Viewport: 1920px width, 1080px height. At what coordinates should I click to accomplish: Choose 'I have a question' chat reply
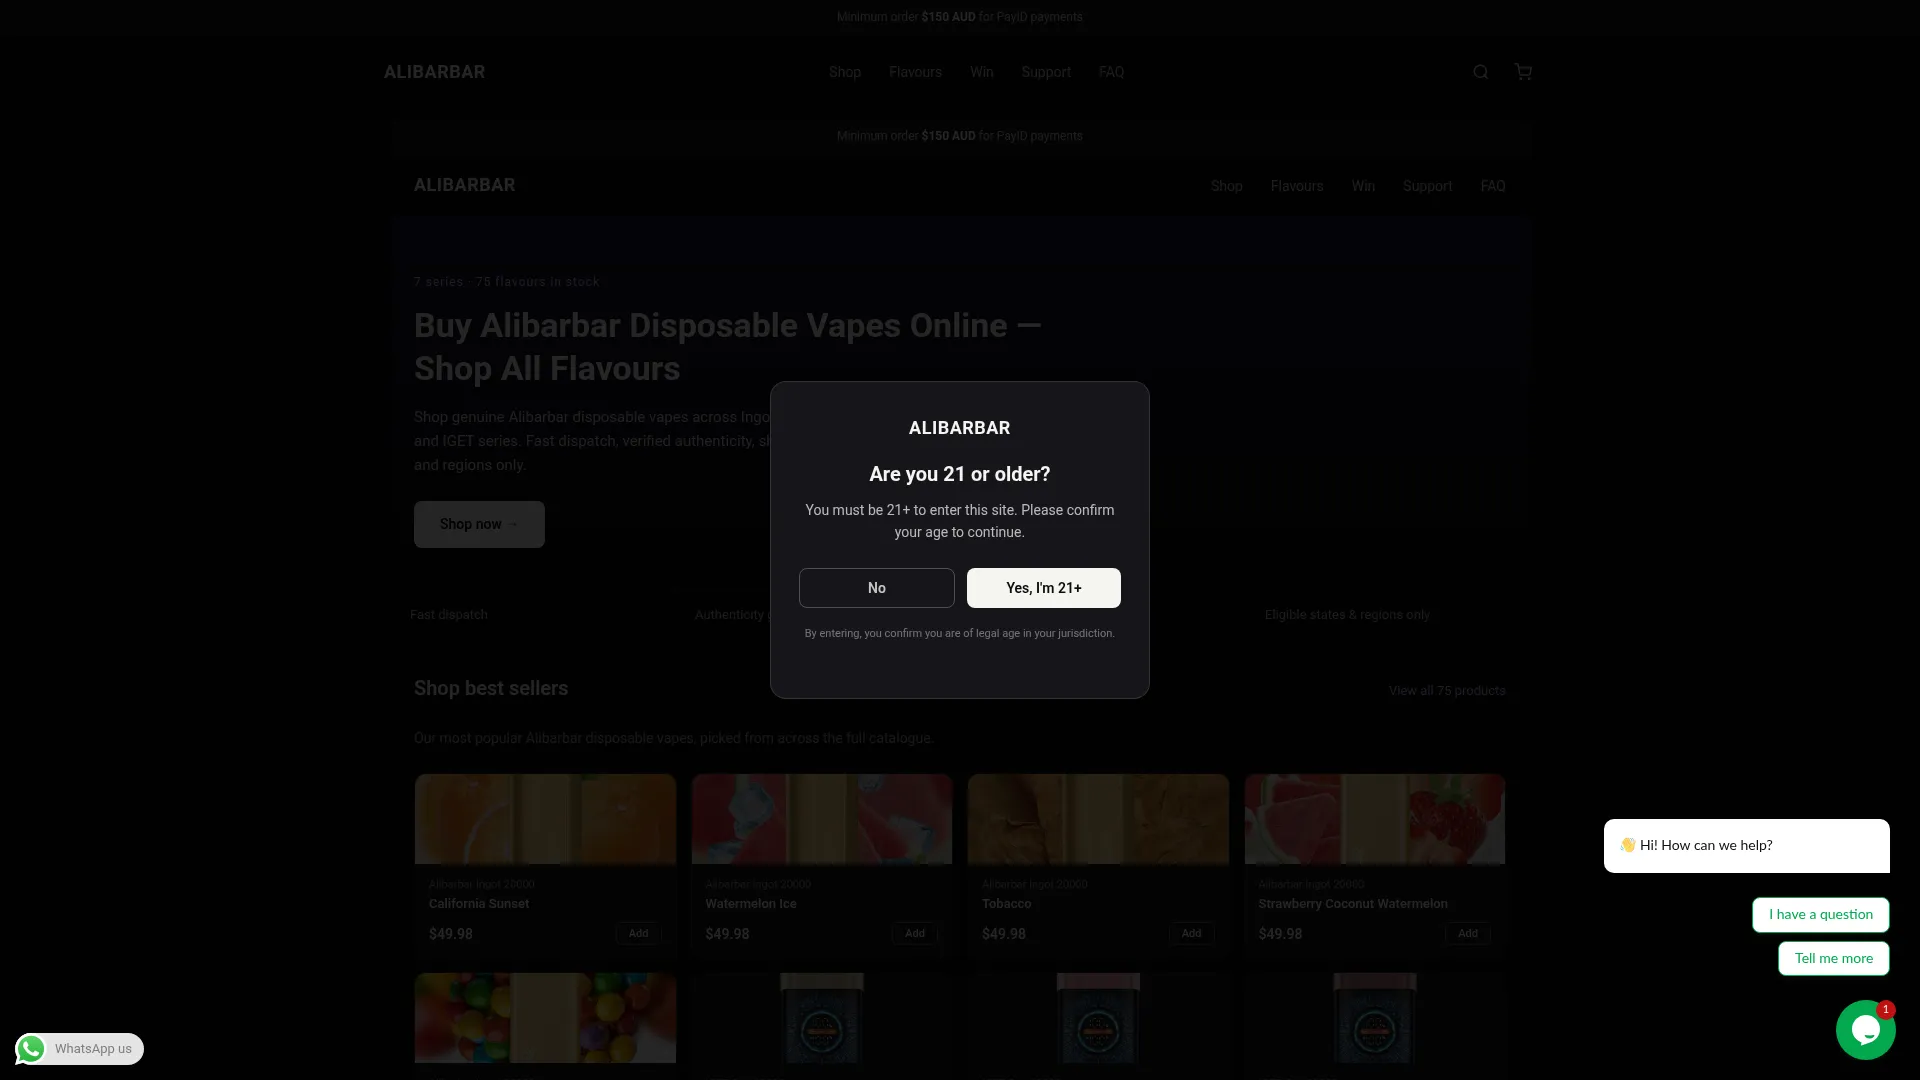click(x=1821, y=914)
